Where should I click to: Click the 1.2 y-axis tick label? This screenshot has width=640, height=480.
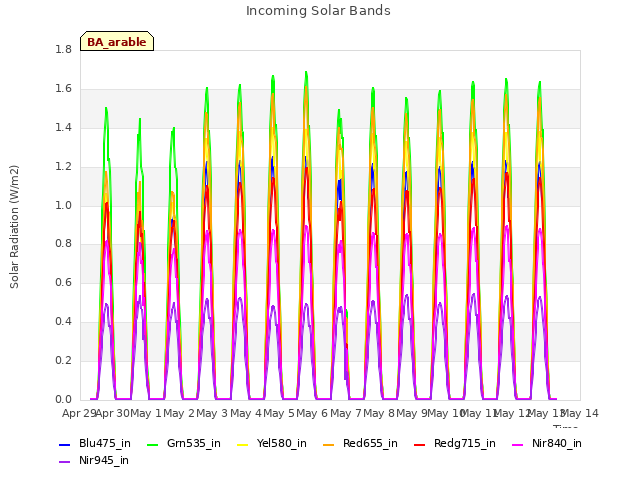(x=63, y=167)
